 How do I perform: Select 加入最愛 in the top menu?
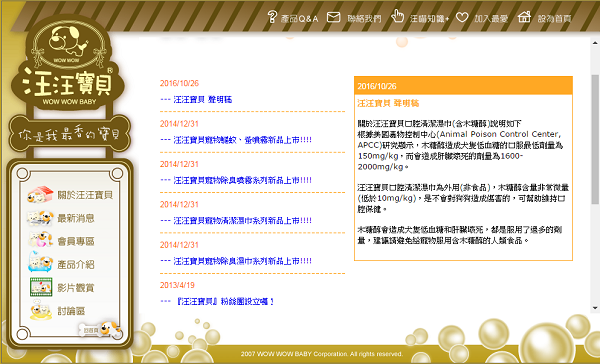(491, 19)
